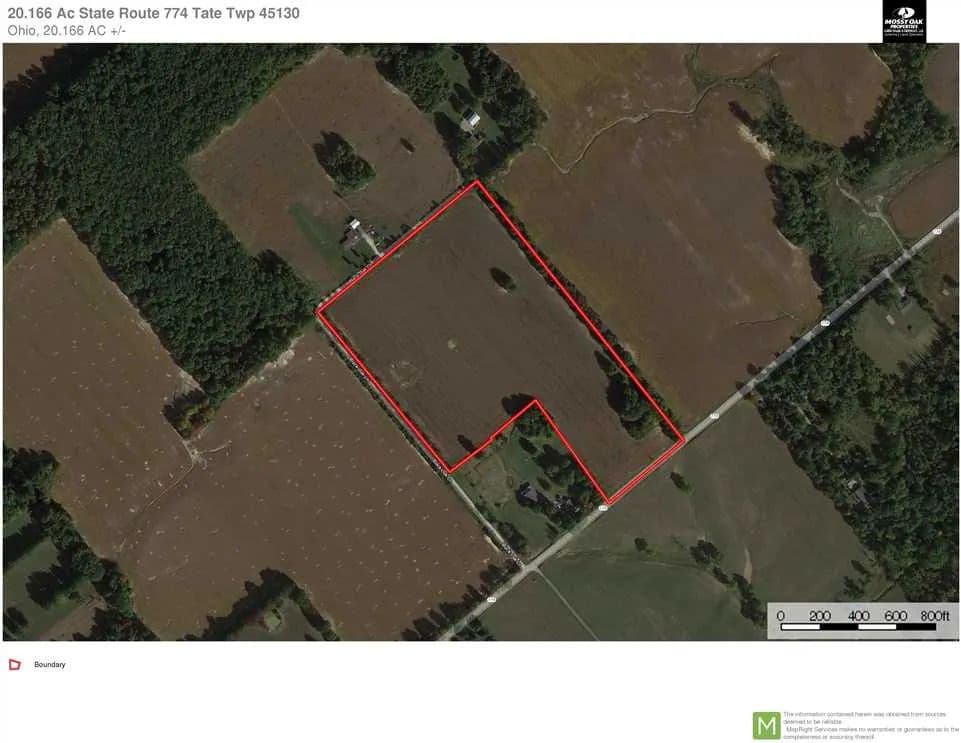Image resolution: width=961 pixels, height=743 pixels.
Task: Click the route marker near boundary's eastern corner
Action: pos(715,416)
